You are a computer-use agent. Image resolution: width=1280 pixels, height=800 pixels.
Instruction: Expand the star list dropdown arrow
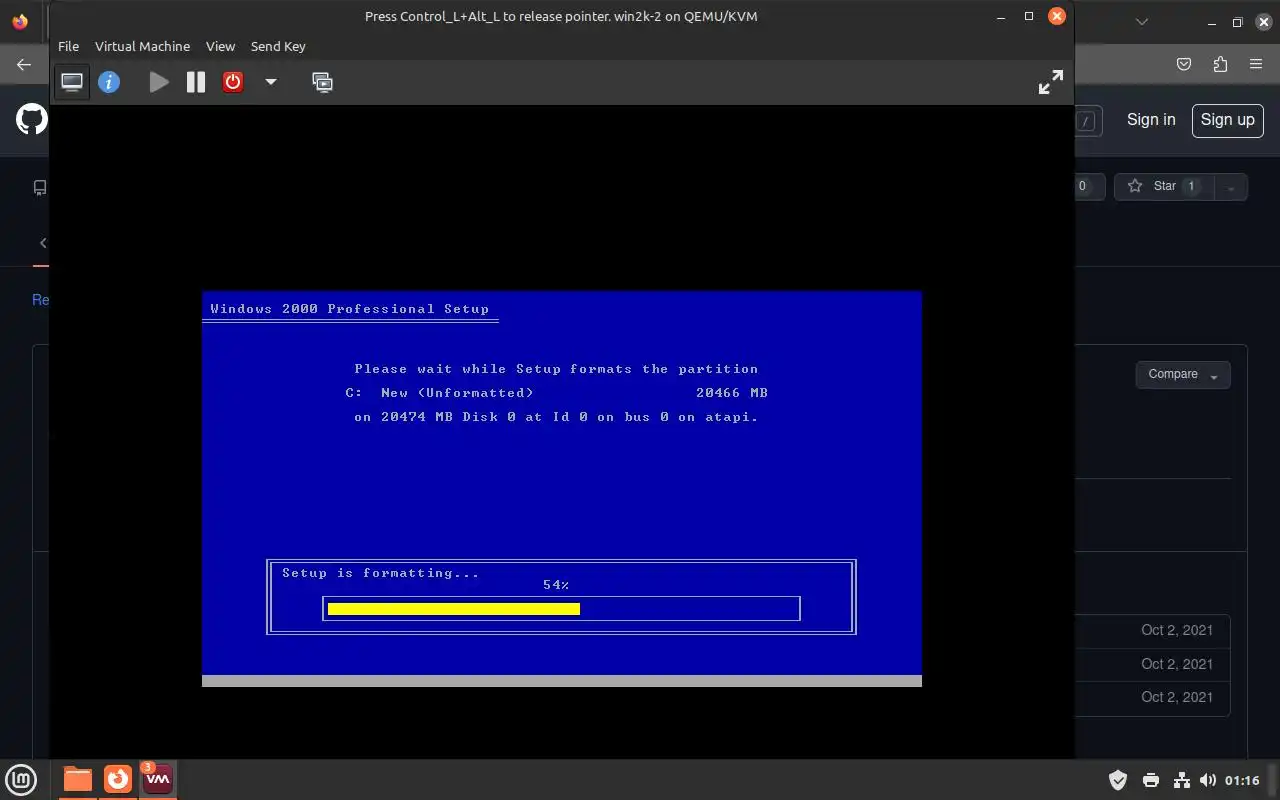coord(1231,187)
